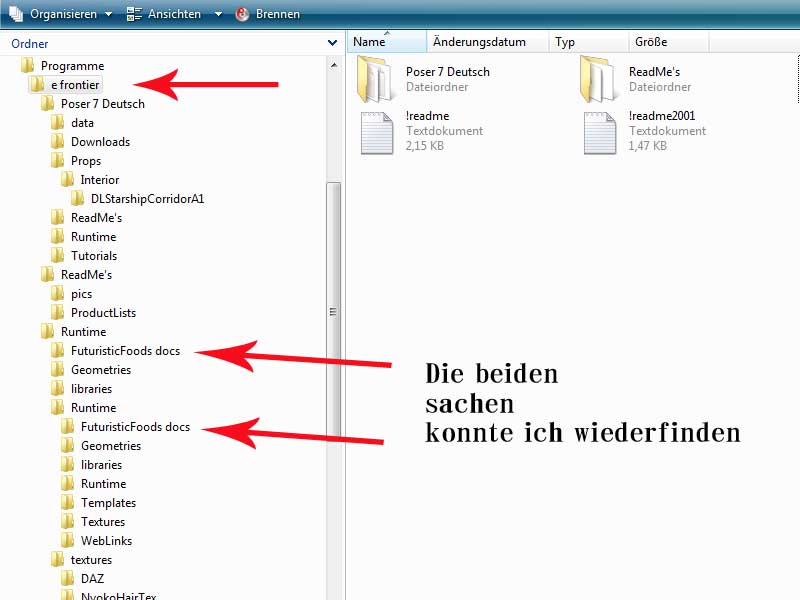
Task: Click folder icon beside pics
Action: [x=58, y=293]
